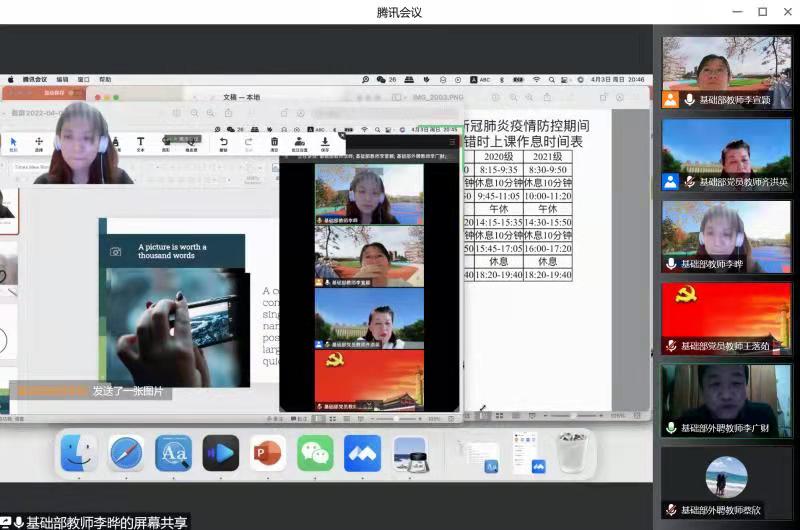This screenshot has height=530, width=800.
Task: Click the timetable header 2021级
Action: point(547,157)
